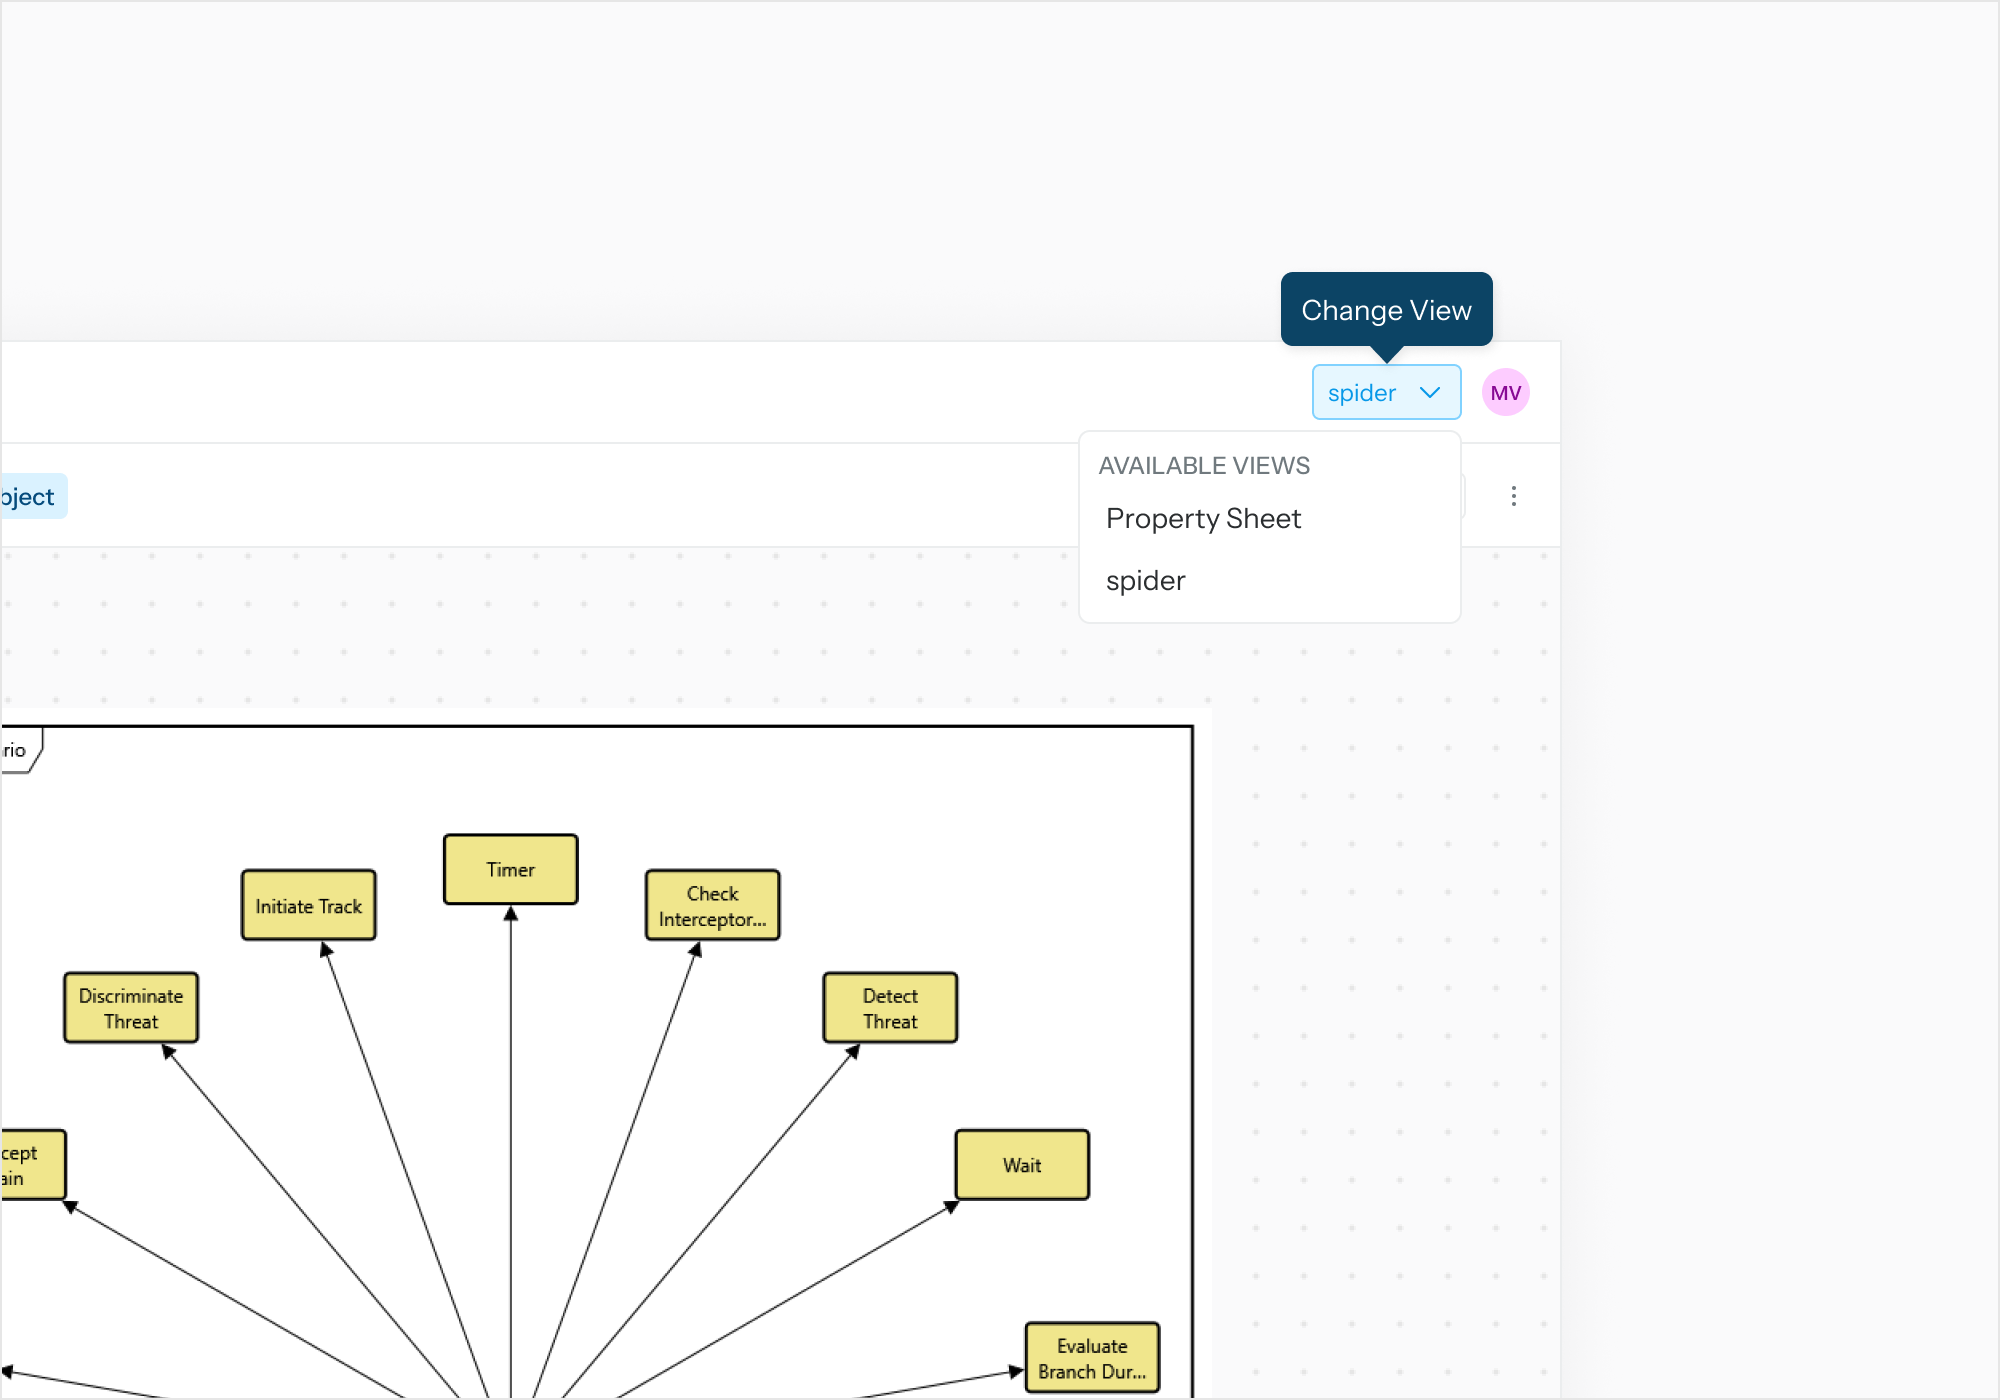Select the Discriminate Threat node
Viewport: 2000px width, 1400px height.
131,1008
